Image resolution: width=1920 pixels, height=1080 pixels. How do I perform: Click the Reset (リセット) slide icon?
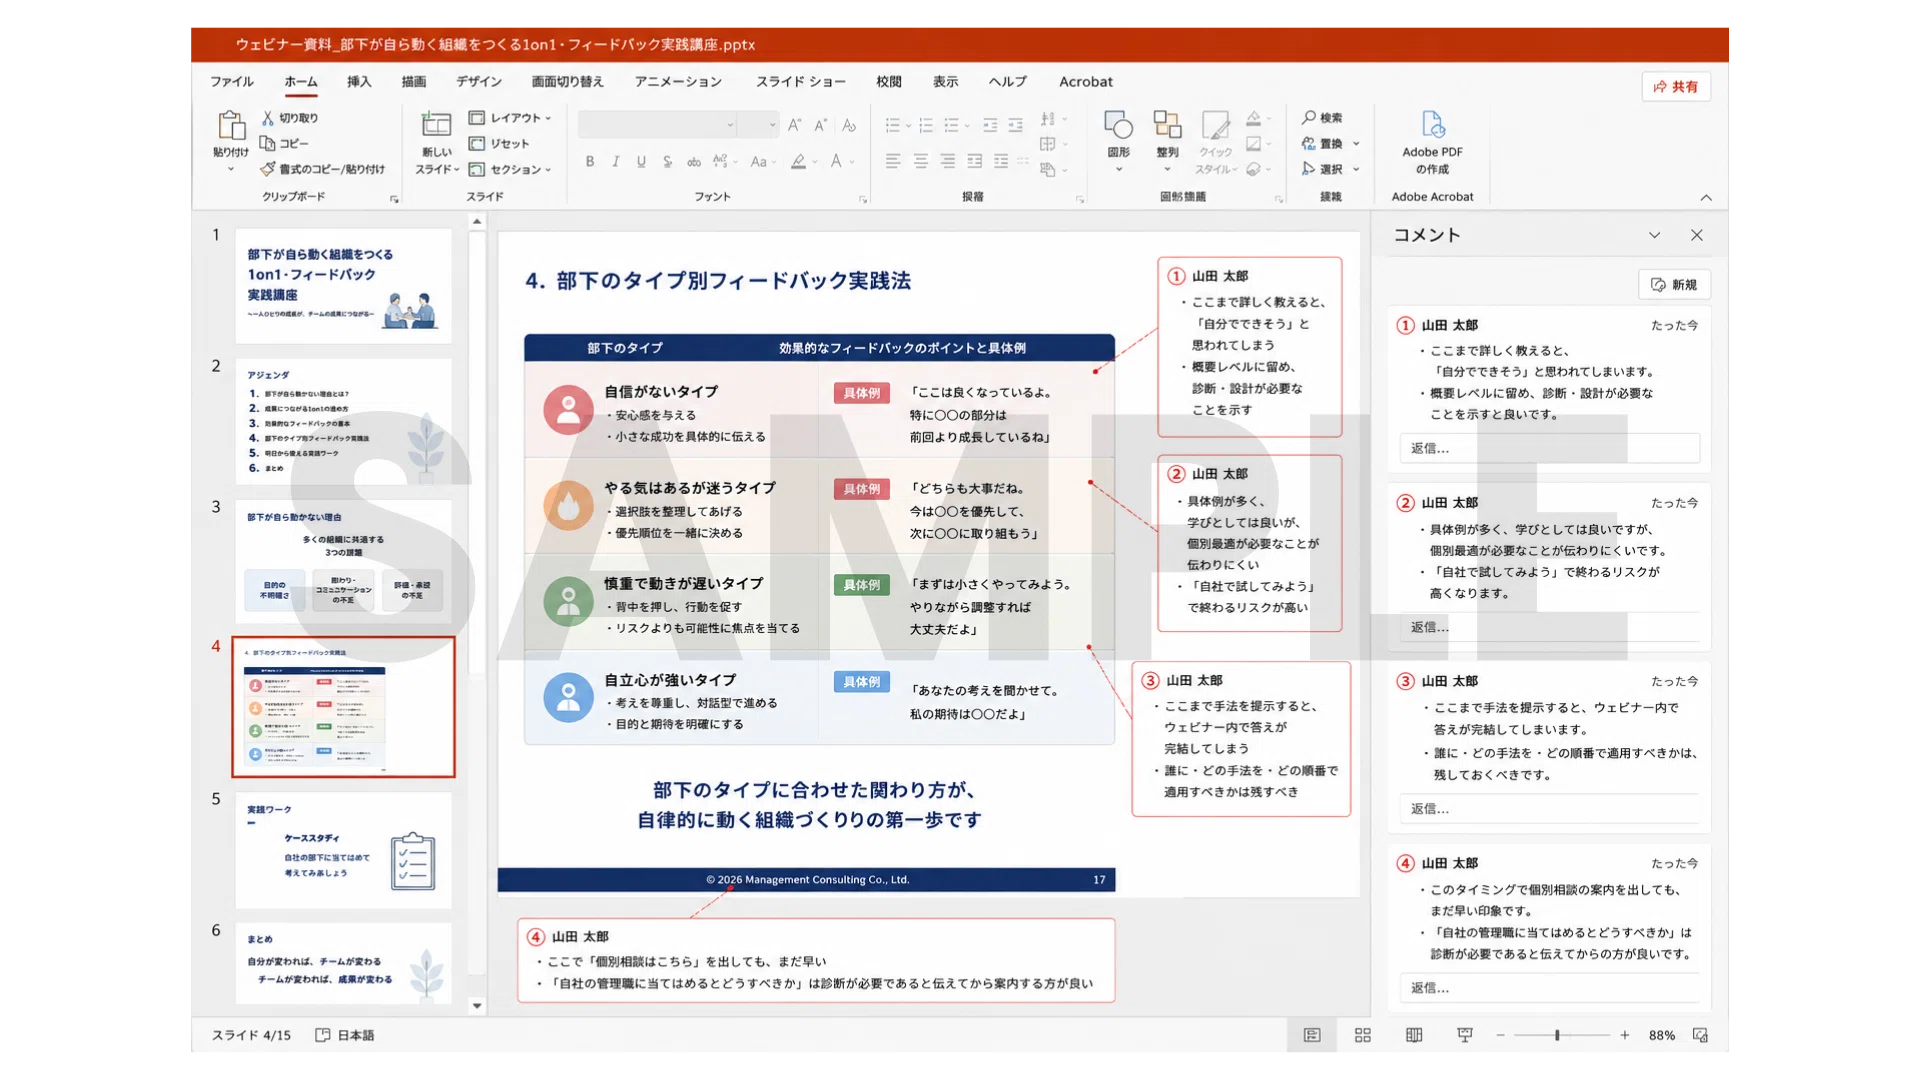(477, 143)
